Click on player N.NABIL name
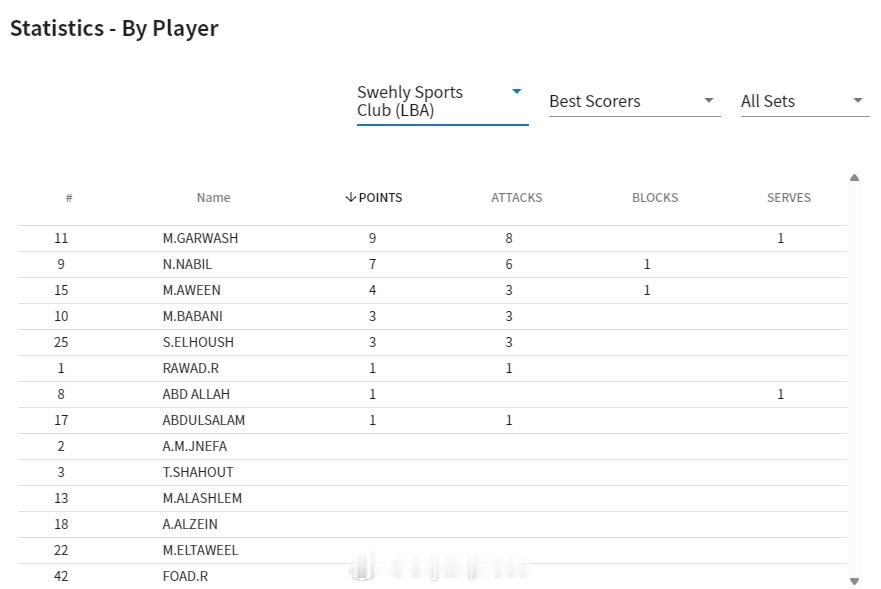The image size is (881, 589). (187, 264)
